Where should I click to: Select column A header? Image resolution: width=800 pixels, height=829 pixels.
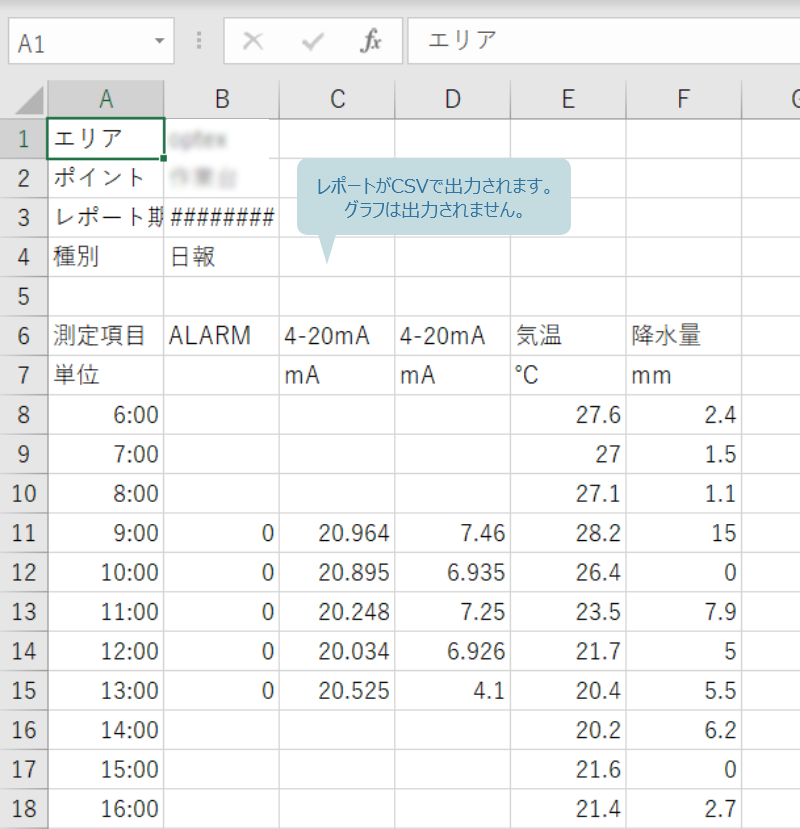[x=106, y=99]
